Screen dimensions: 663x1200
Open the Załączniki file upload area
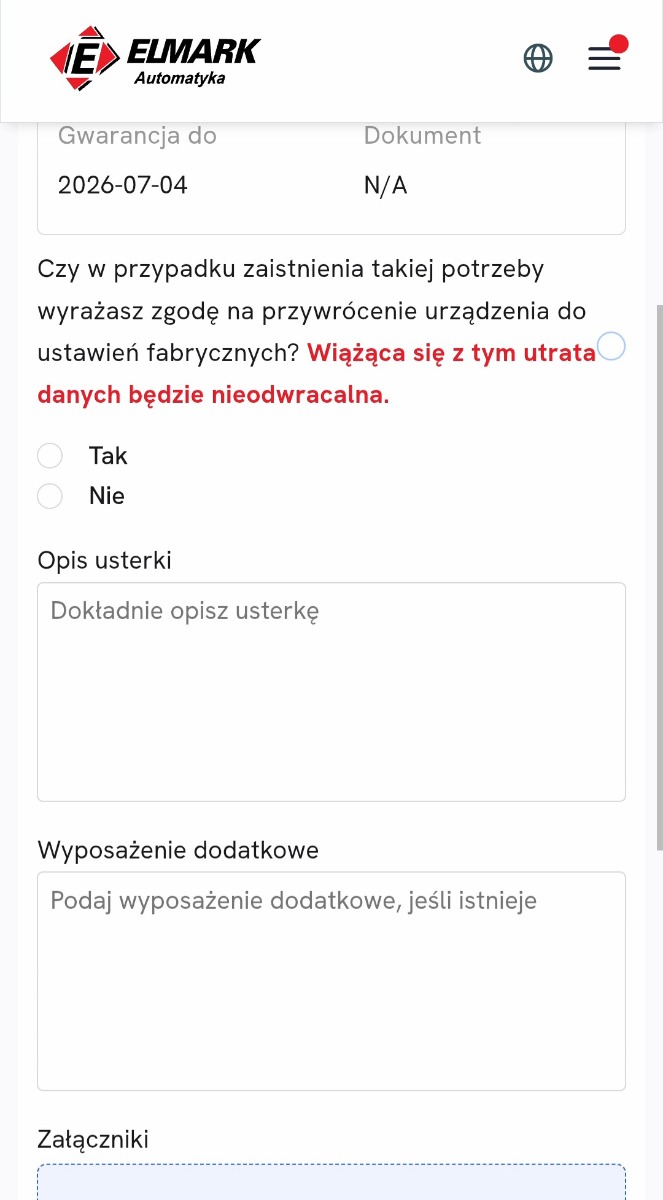[x=331, y=1185]
